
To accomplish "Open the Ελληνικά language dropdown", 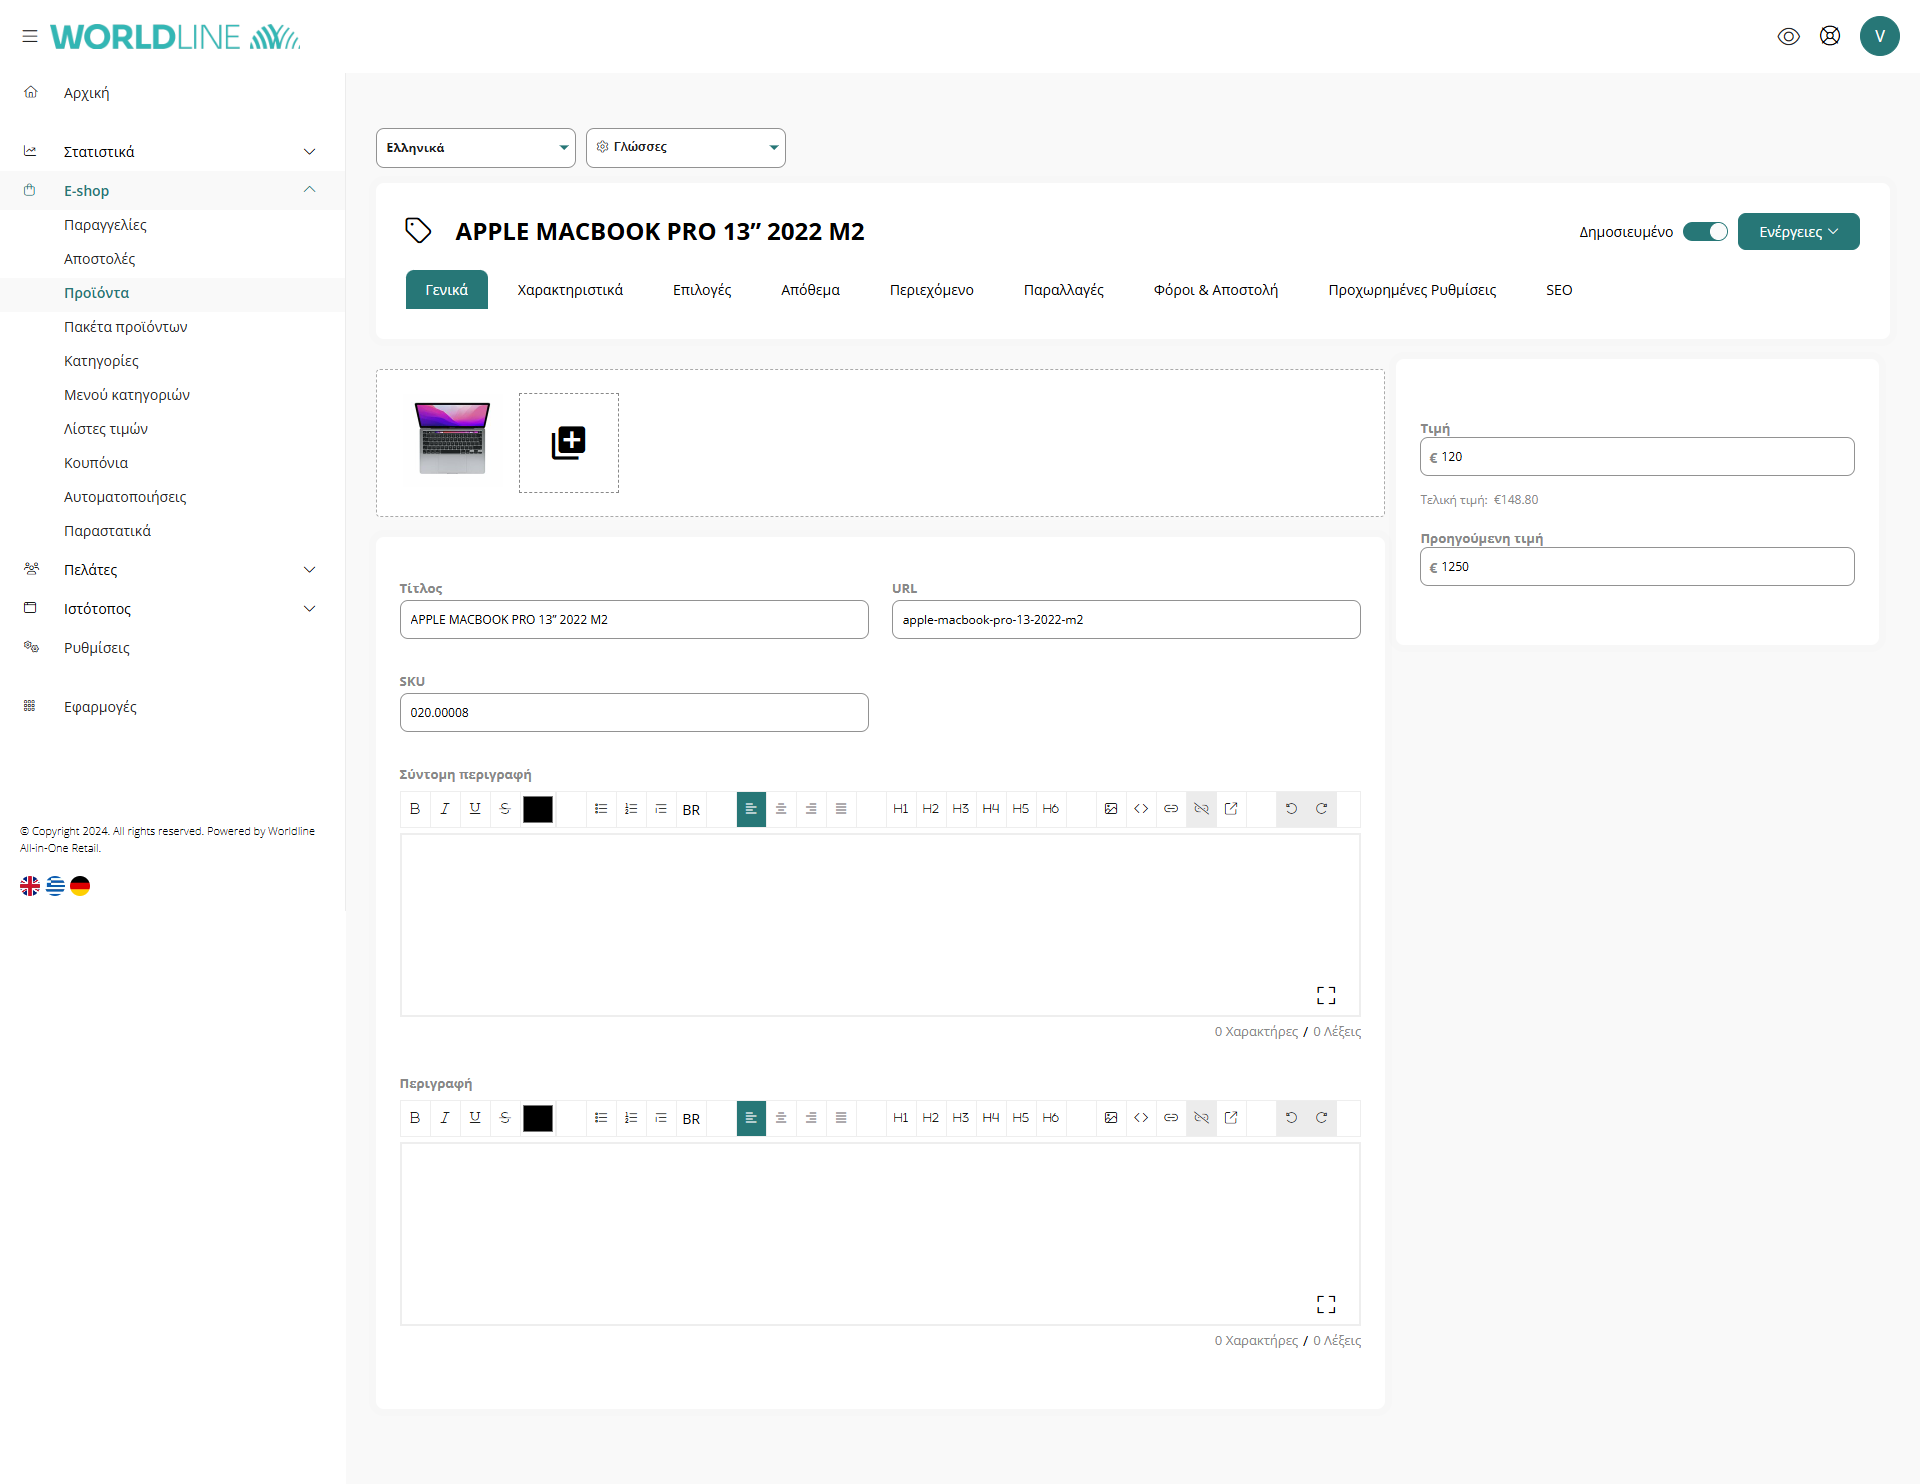I will (x=476, y=148).
